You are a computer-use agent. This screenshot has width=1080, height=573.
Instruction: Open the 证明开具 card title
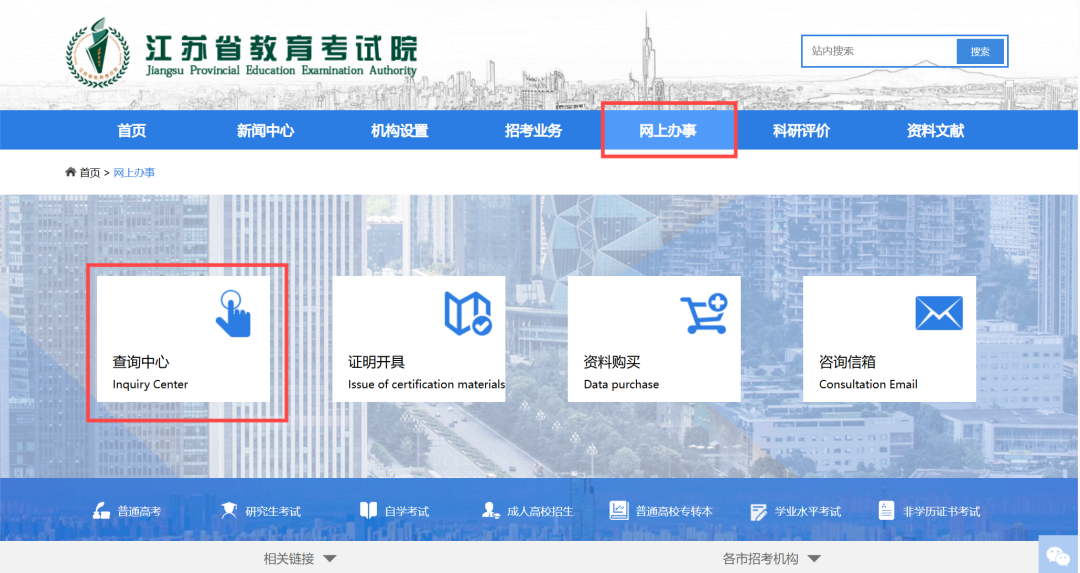click(376, 362)
